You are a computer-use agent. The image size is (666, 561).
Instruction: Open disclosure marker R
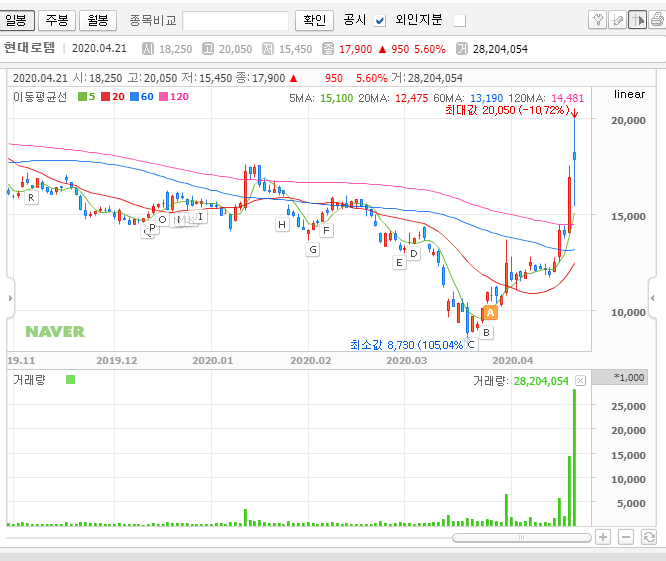(x=31, y=197)
